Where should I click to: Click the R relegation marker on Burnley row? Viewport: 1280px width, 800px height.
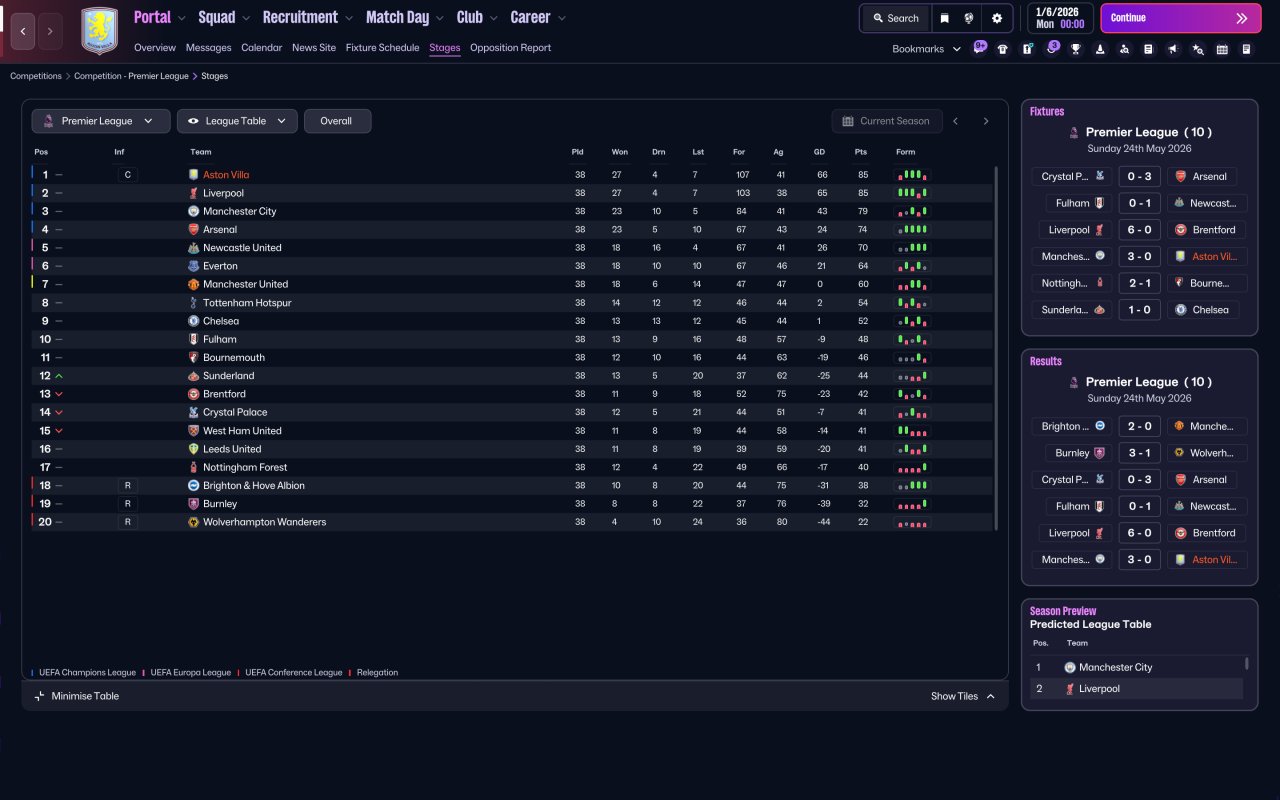pos(127,504)
